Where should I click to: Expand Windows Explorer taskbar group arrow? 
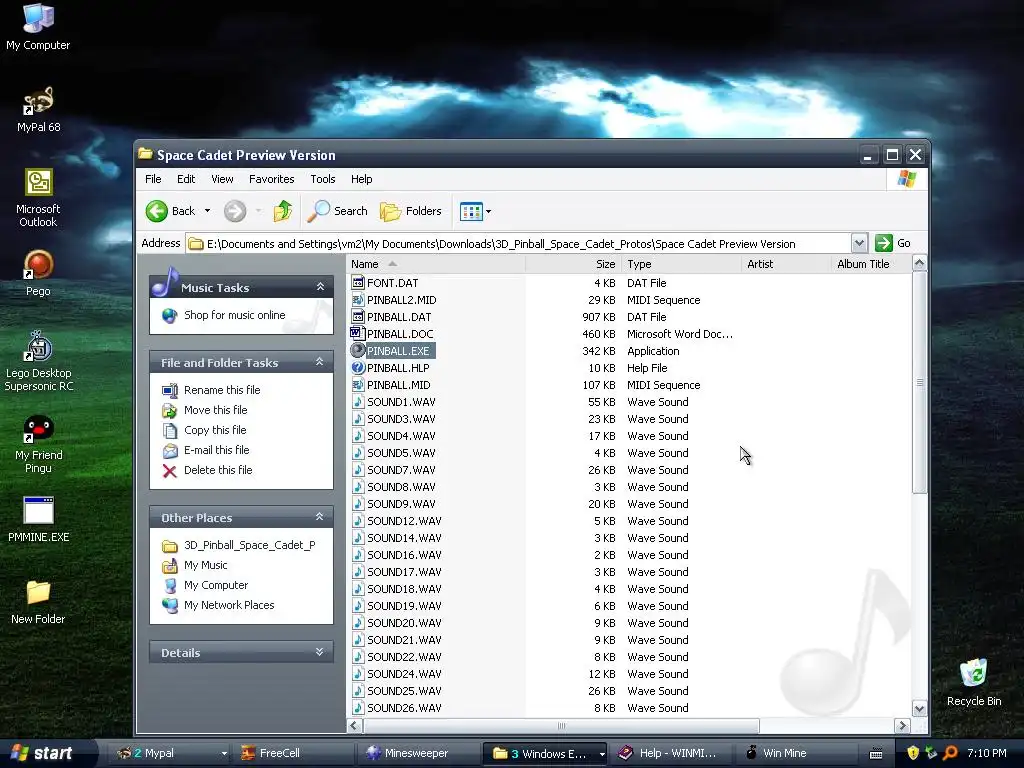[x=601, y=754]
